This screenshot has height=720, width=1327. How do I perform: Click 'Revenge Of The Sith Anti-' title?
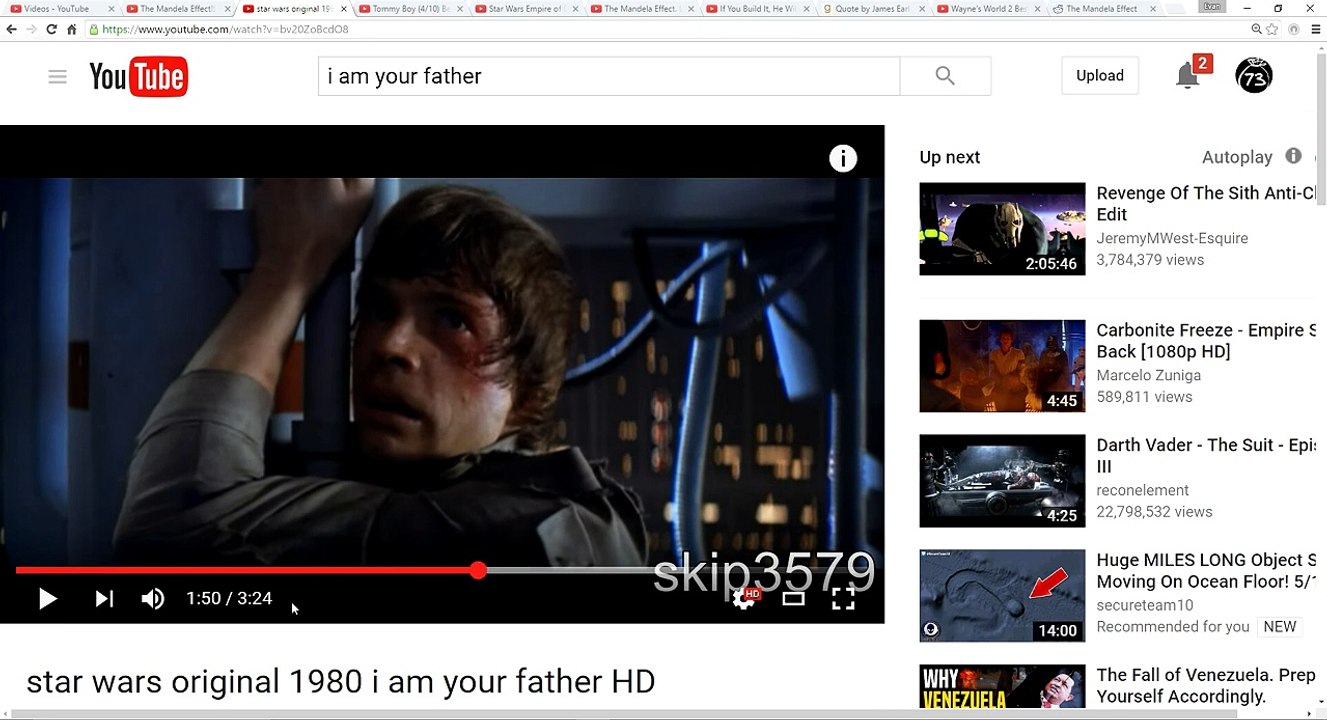[x=1206, y=204]
